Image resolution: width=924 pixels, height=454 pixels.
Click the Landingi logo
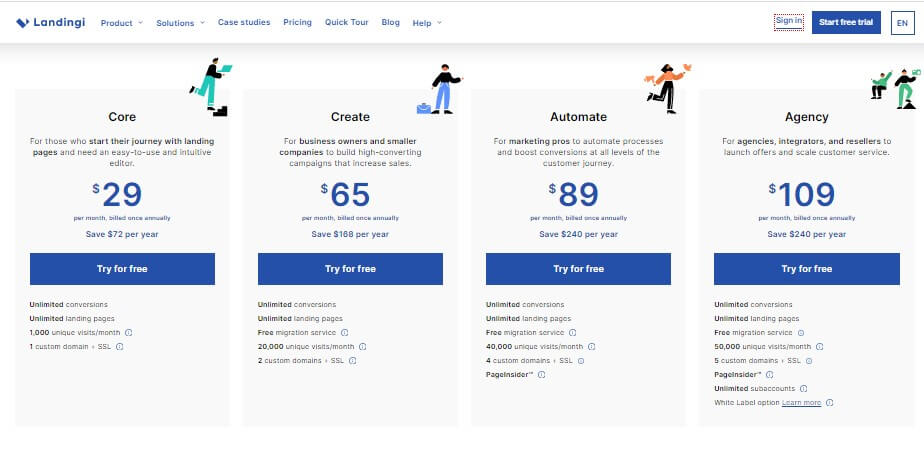click(x=51, y=22)
